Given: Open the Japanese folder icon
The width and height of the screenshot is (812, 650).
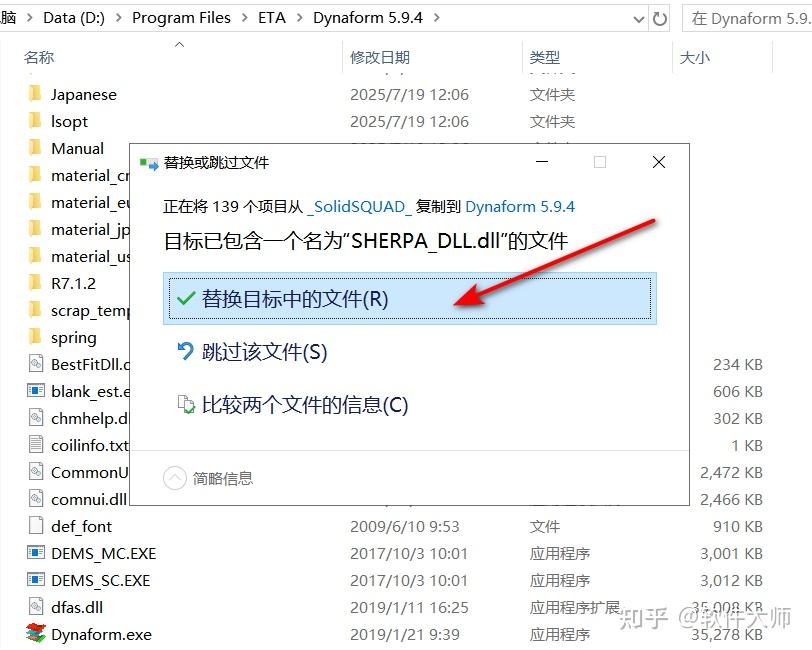Looking at the screenshot, I should coord(35,93).
